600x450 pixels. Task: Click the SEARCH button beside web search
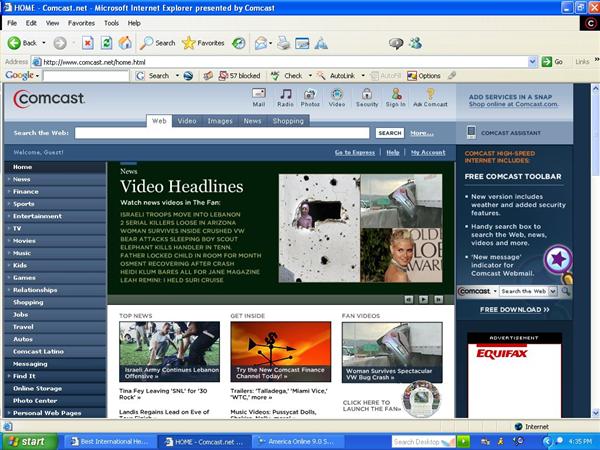[x=390, y=133]
